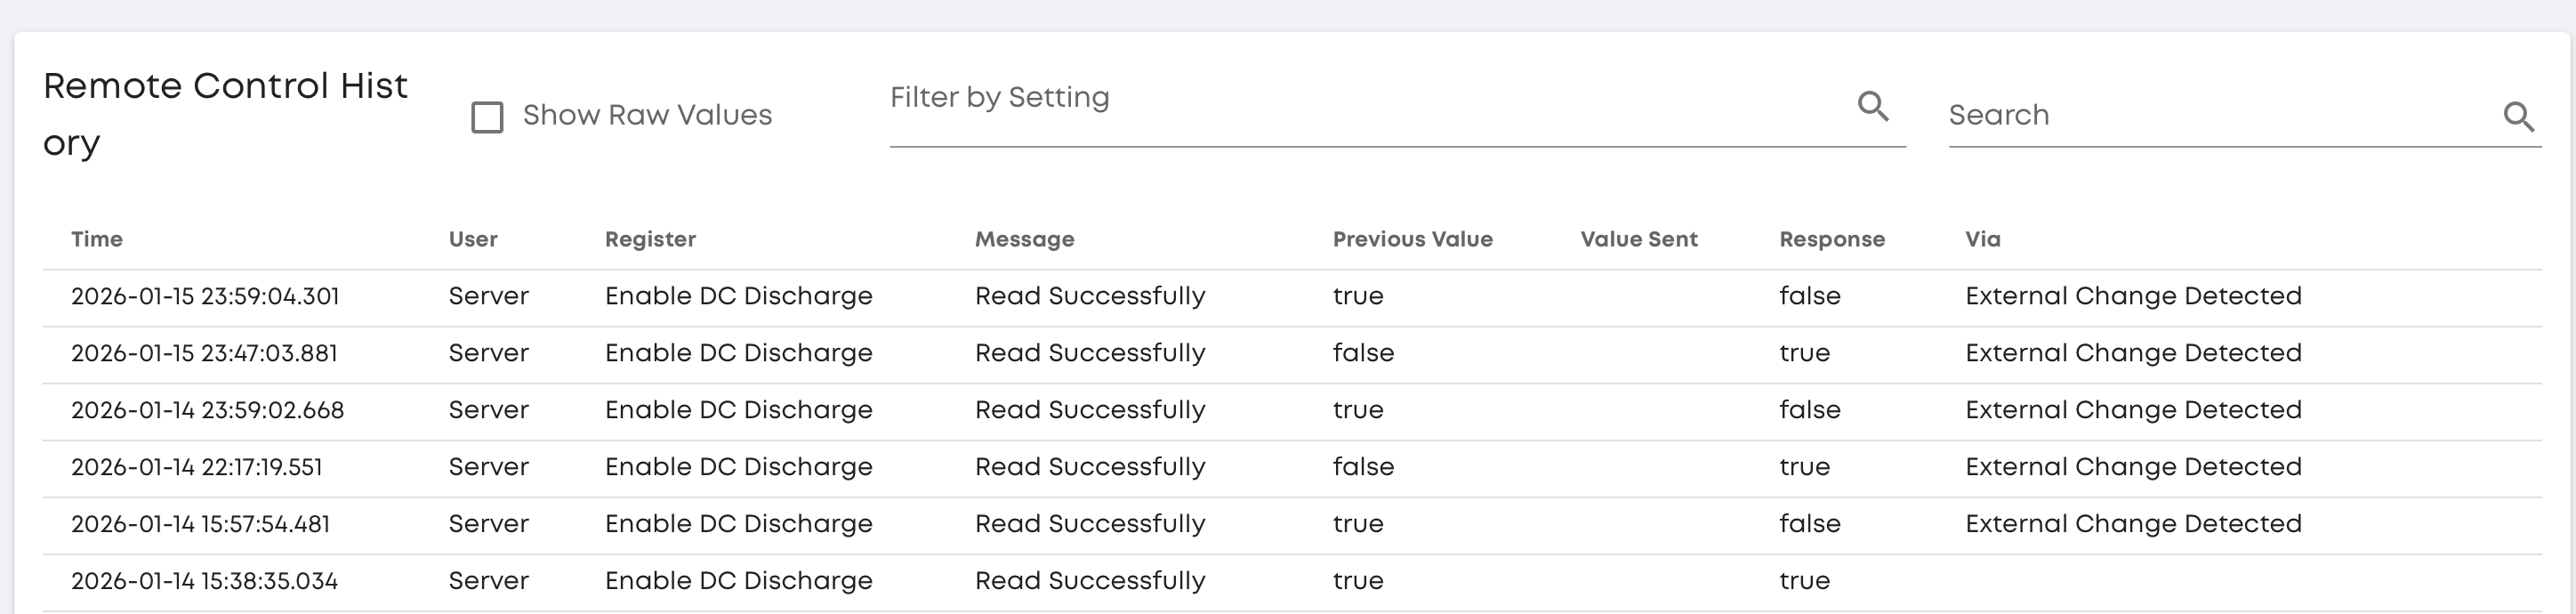
Task: Select the 2026-01-14 22:17:19.551 row
Action: coord(1292,469)
